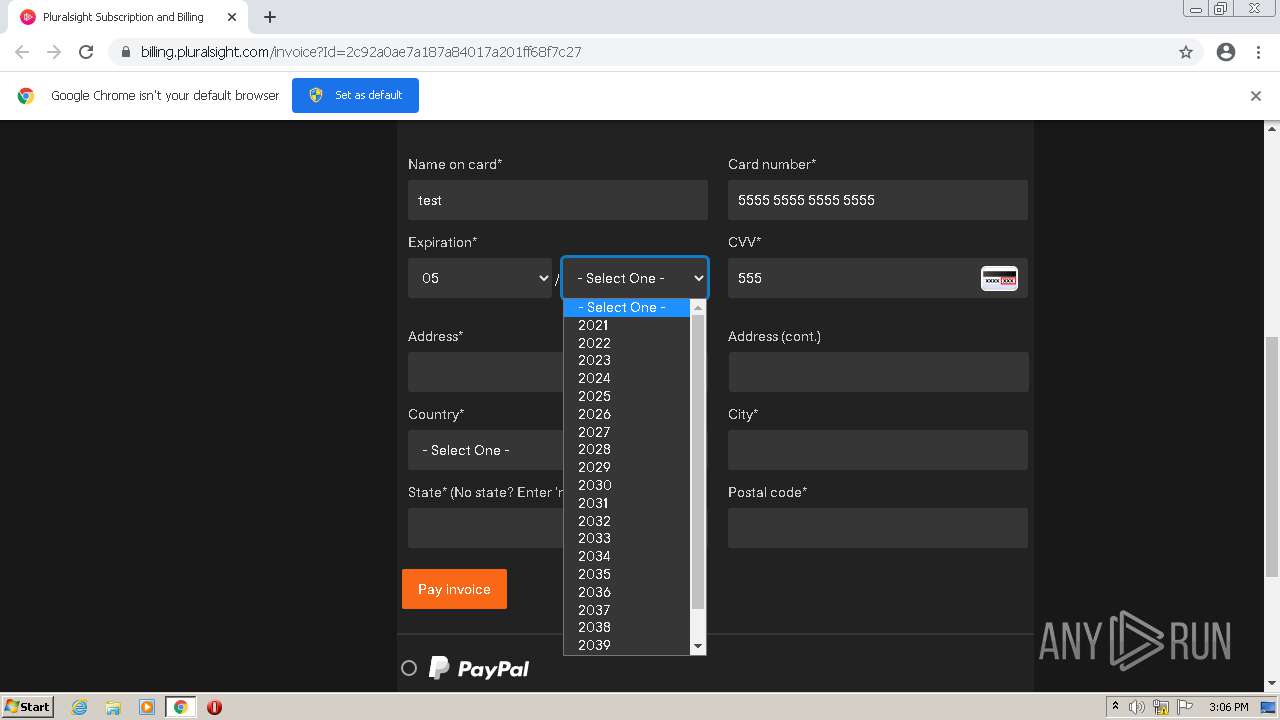Click the City input field

pyautogui.click(x=878, y=450)
